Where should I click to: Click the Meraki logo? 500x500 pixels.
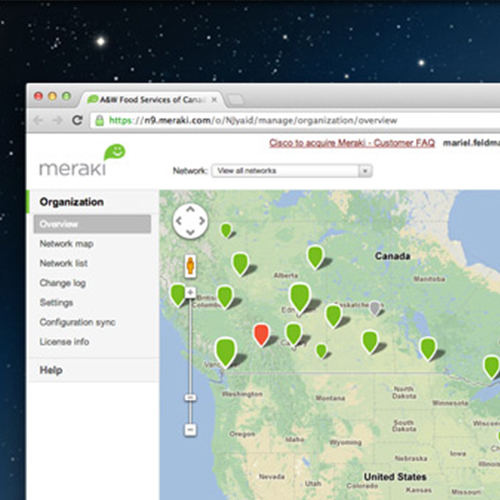82,161
